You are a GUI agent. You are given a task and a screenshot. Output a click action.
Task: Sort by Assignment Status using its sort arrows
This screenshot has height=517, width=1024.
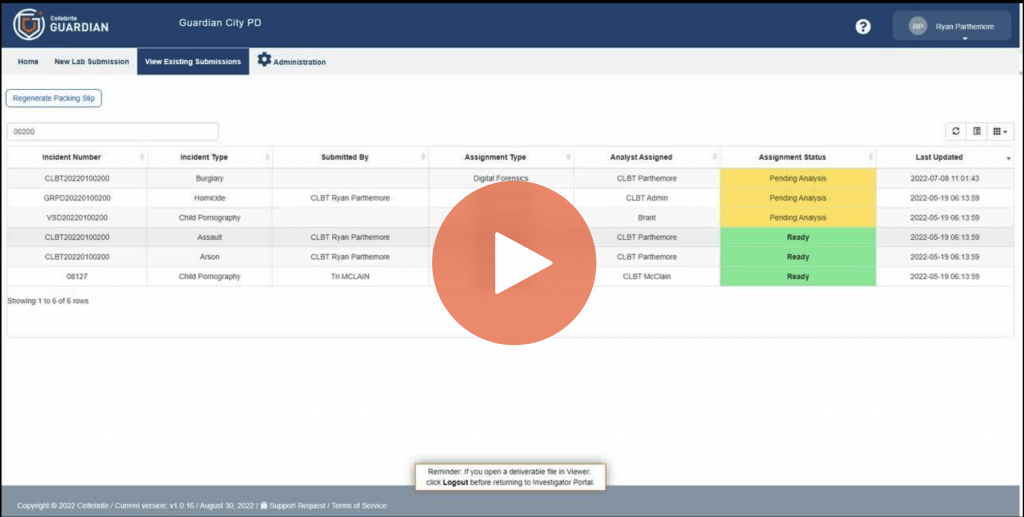click(x=871, y=157)
